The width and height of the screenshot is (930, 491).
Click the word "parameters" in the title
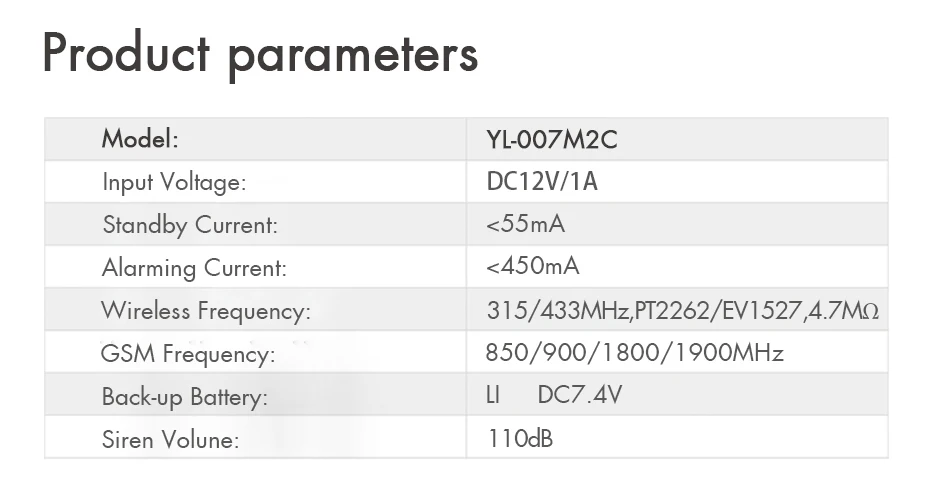click(352, 55)
